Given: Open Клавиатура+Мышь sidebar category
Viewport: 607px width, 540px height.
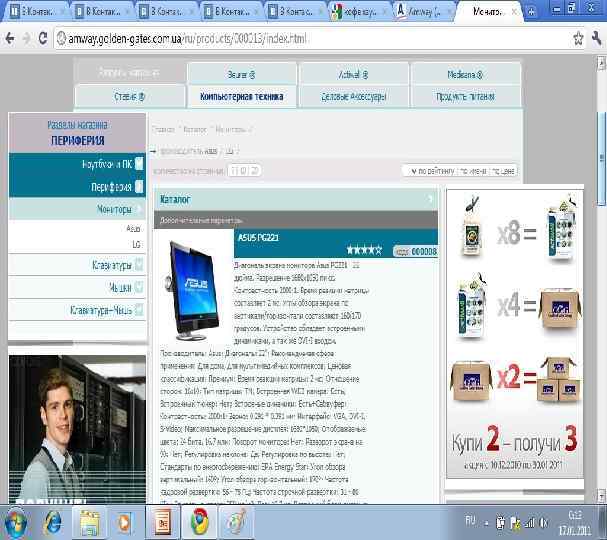Looking at the screenshot, I should pos(101,310).
